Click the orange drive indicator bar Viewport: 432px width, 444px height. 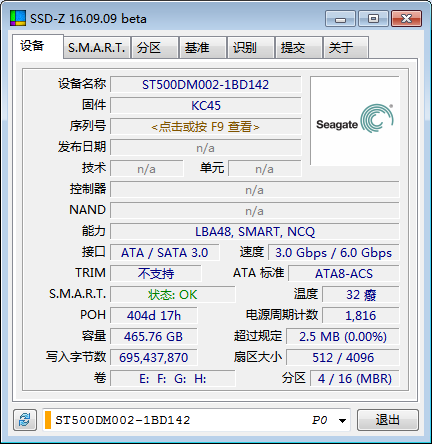(48, 420)
